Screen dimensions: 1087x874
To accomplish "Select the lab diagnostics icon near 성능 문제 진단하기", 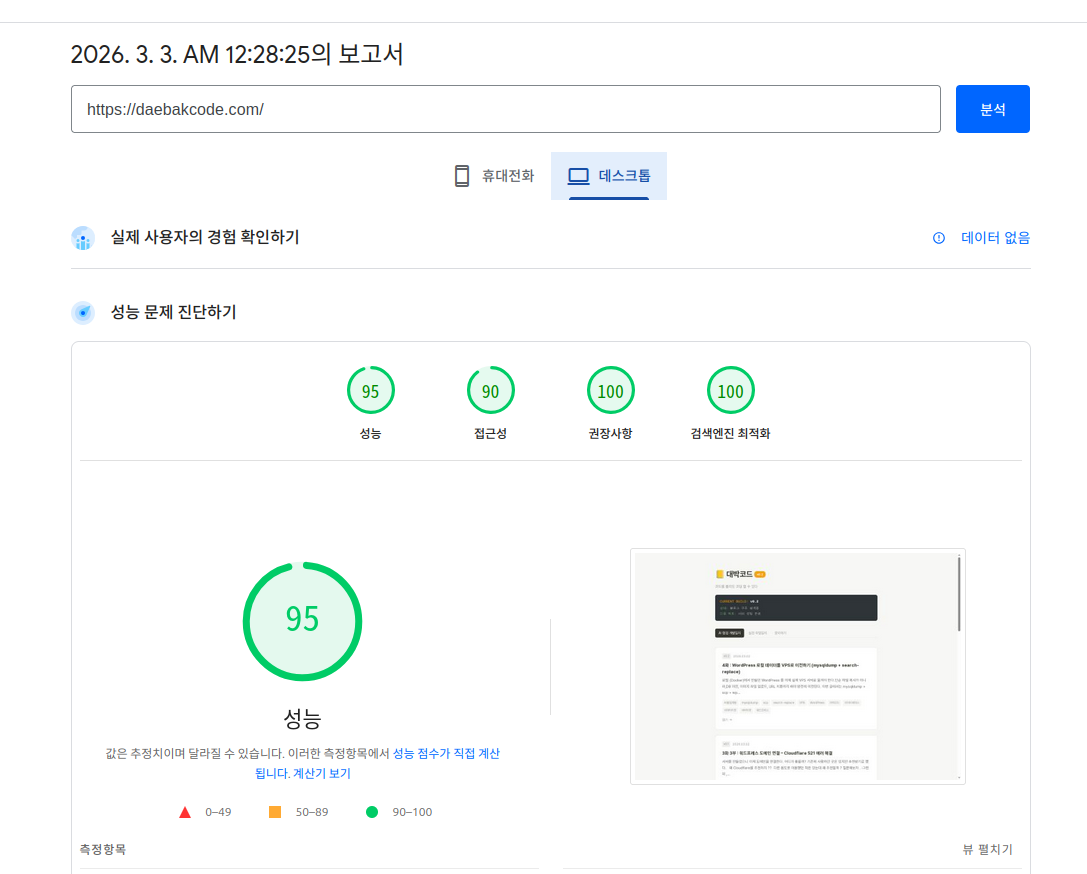I will click(82, 312).
